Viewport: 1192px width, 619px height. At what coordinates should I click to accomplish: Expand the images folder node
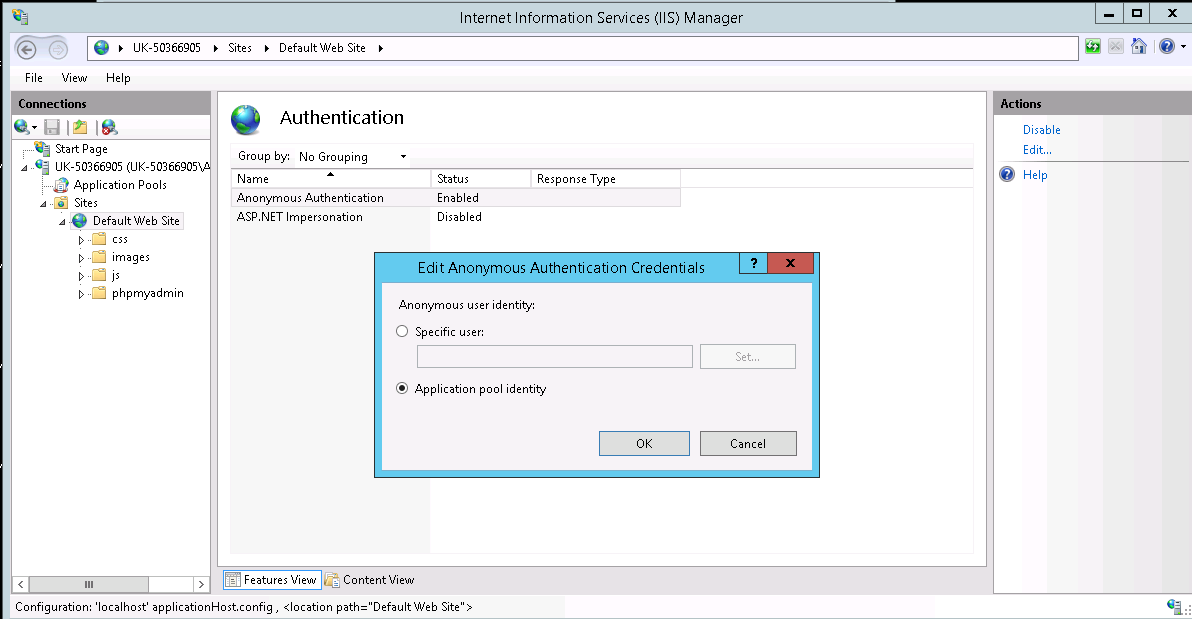[81, 258]
